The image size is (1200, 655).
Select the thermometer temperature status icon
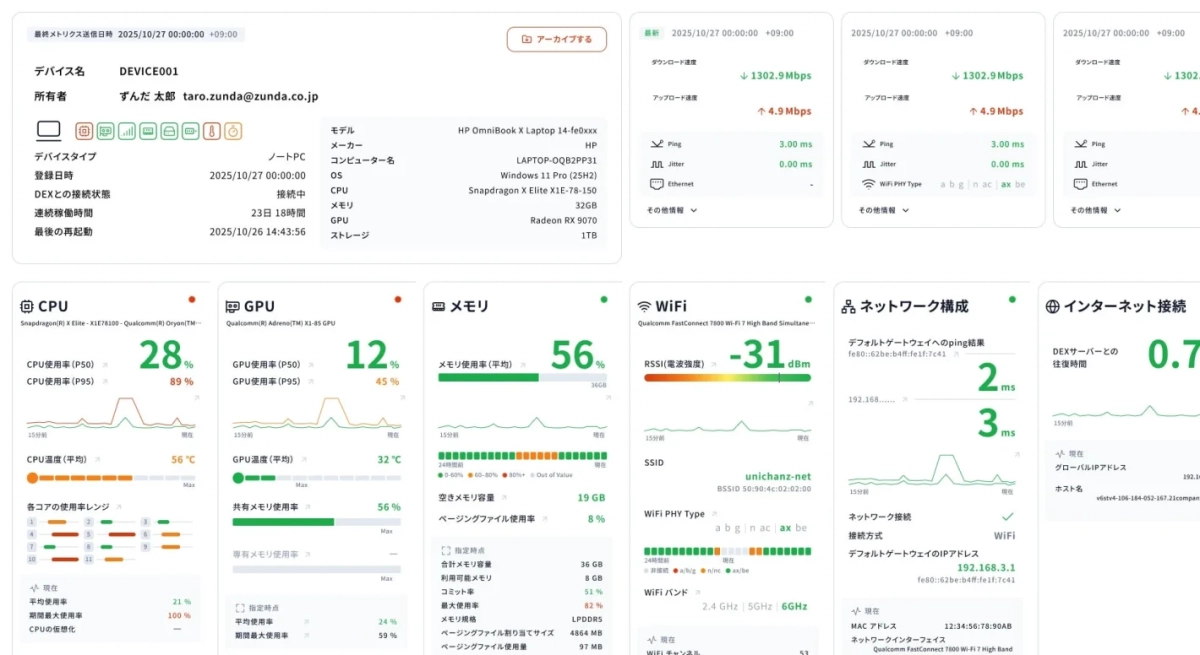pyautogui.click(x=211, y=130)
